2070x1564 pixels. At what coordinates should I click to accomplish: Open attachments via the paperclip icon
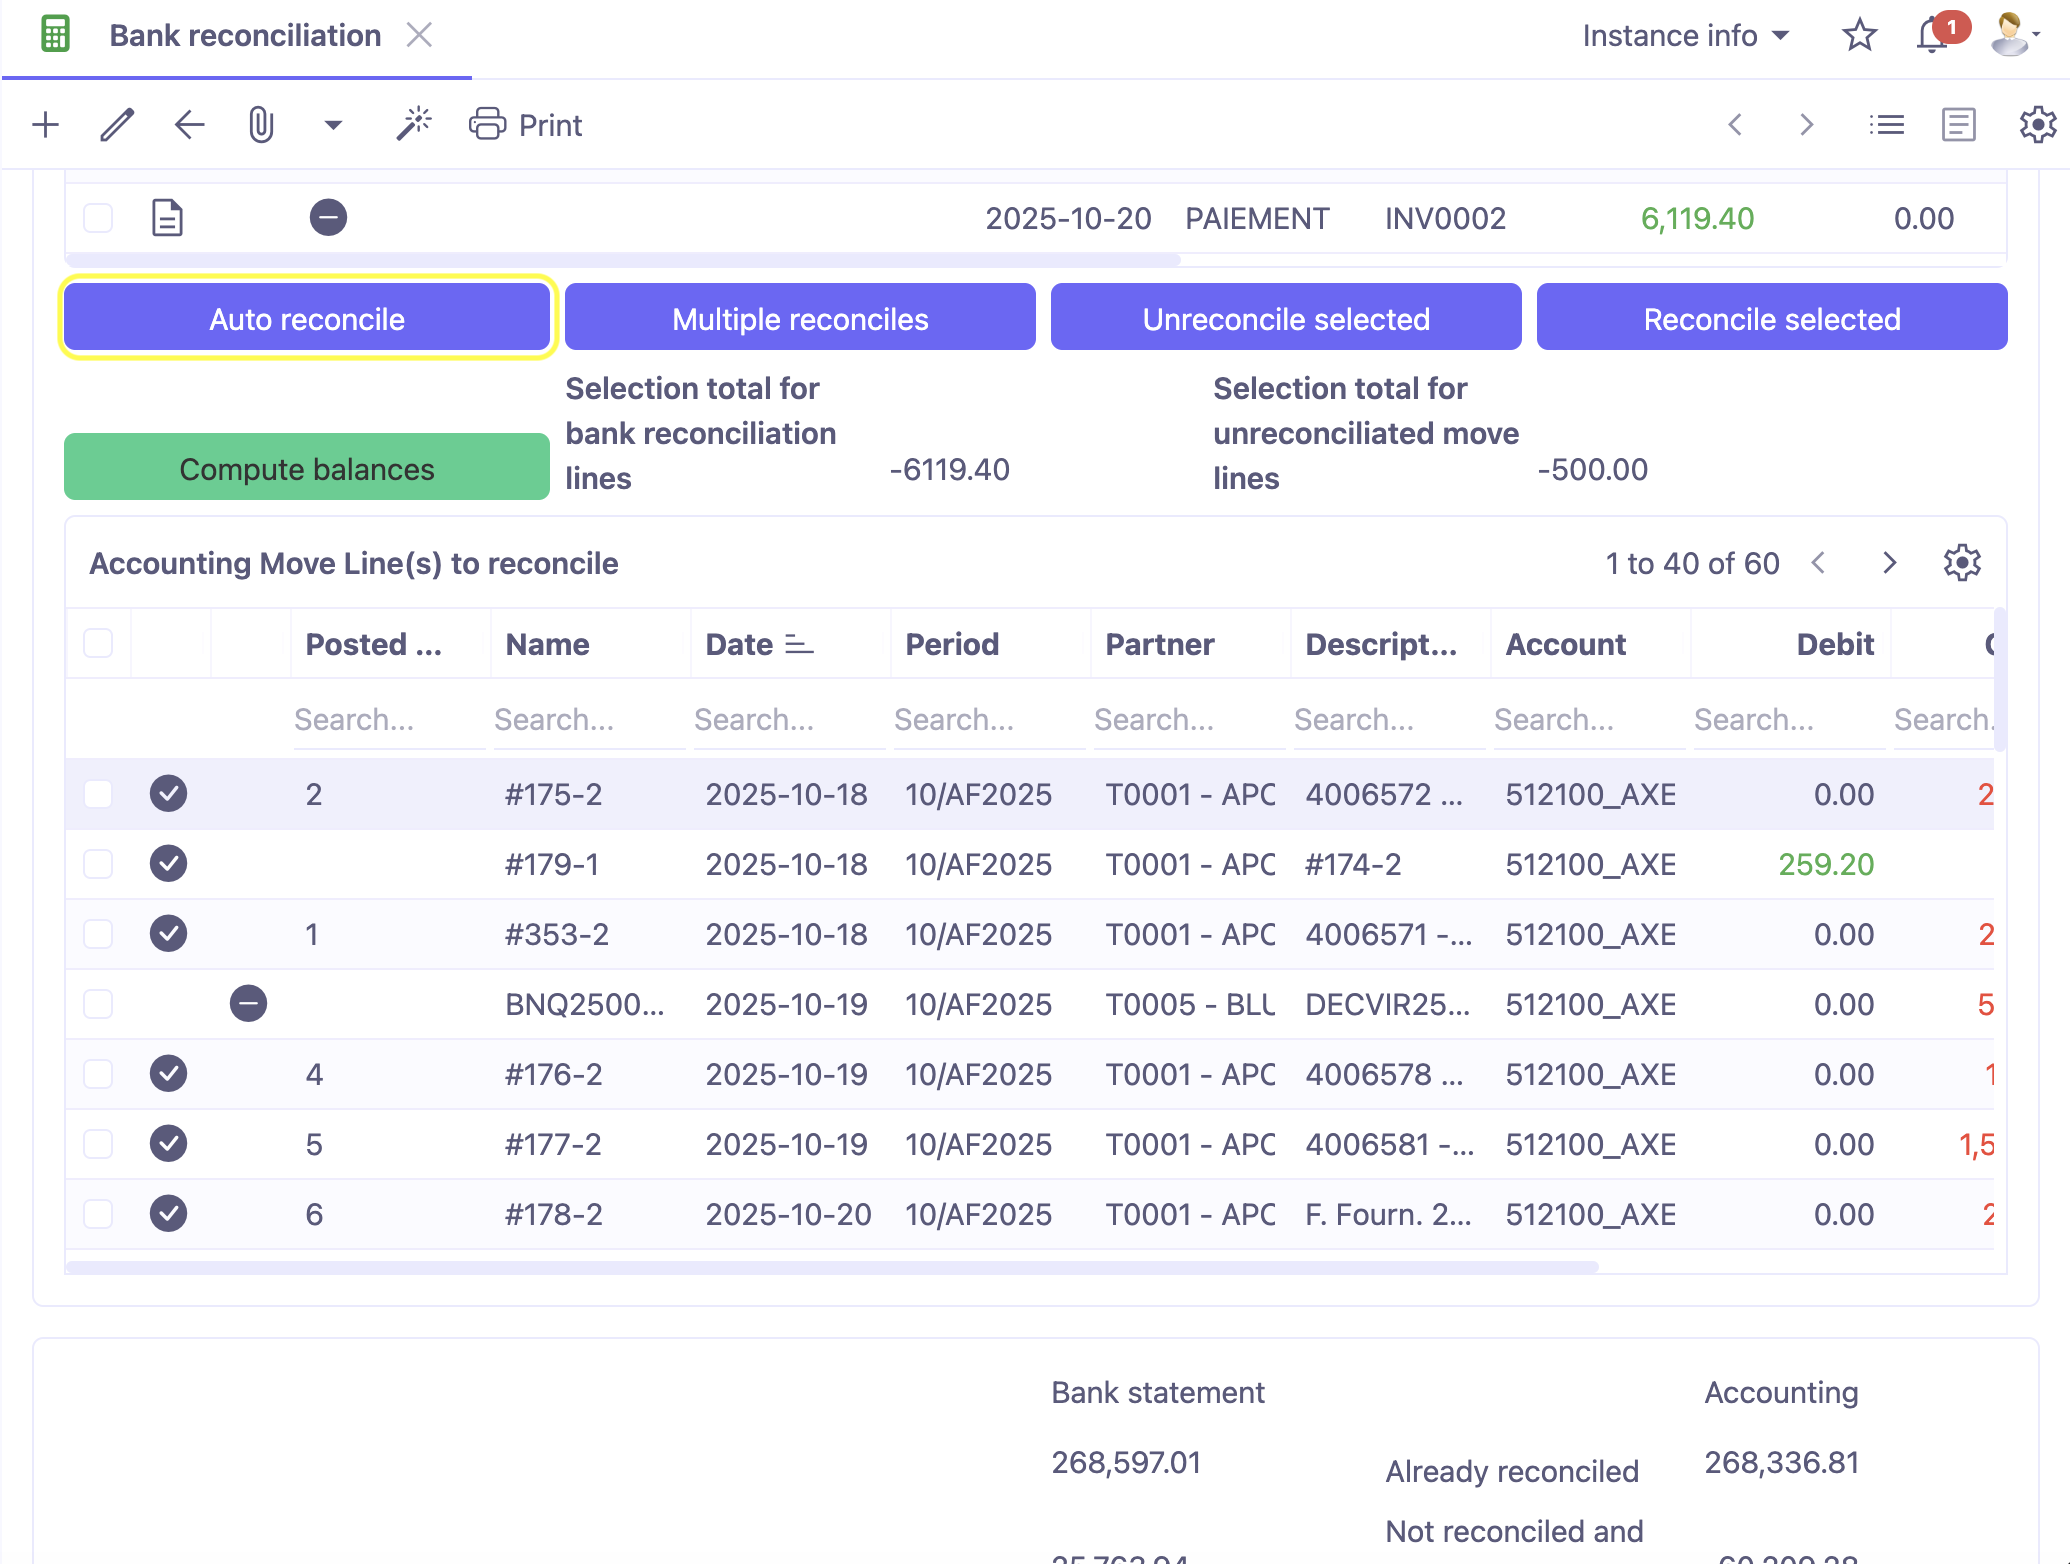point(261,124)
